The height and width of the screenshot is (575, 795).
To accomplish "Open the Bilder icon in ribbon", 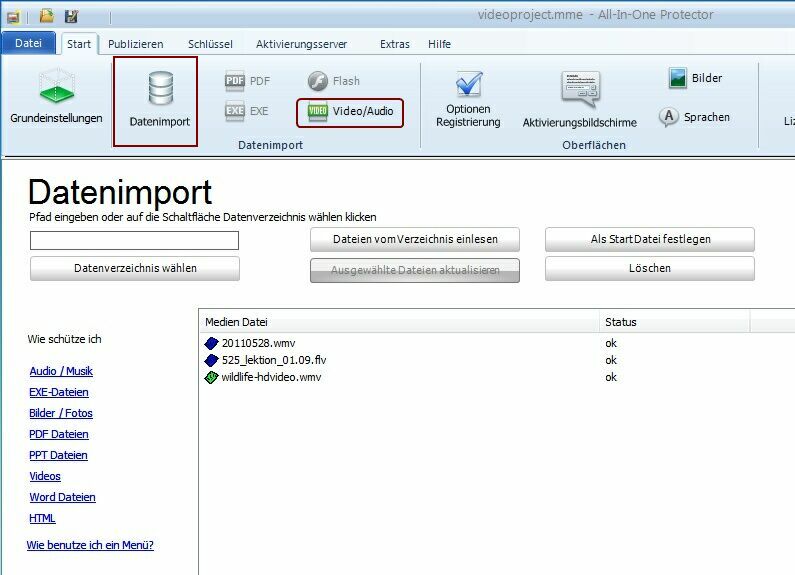I will (678, 78).
